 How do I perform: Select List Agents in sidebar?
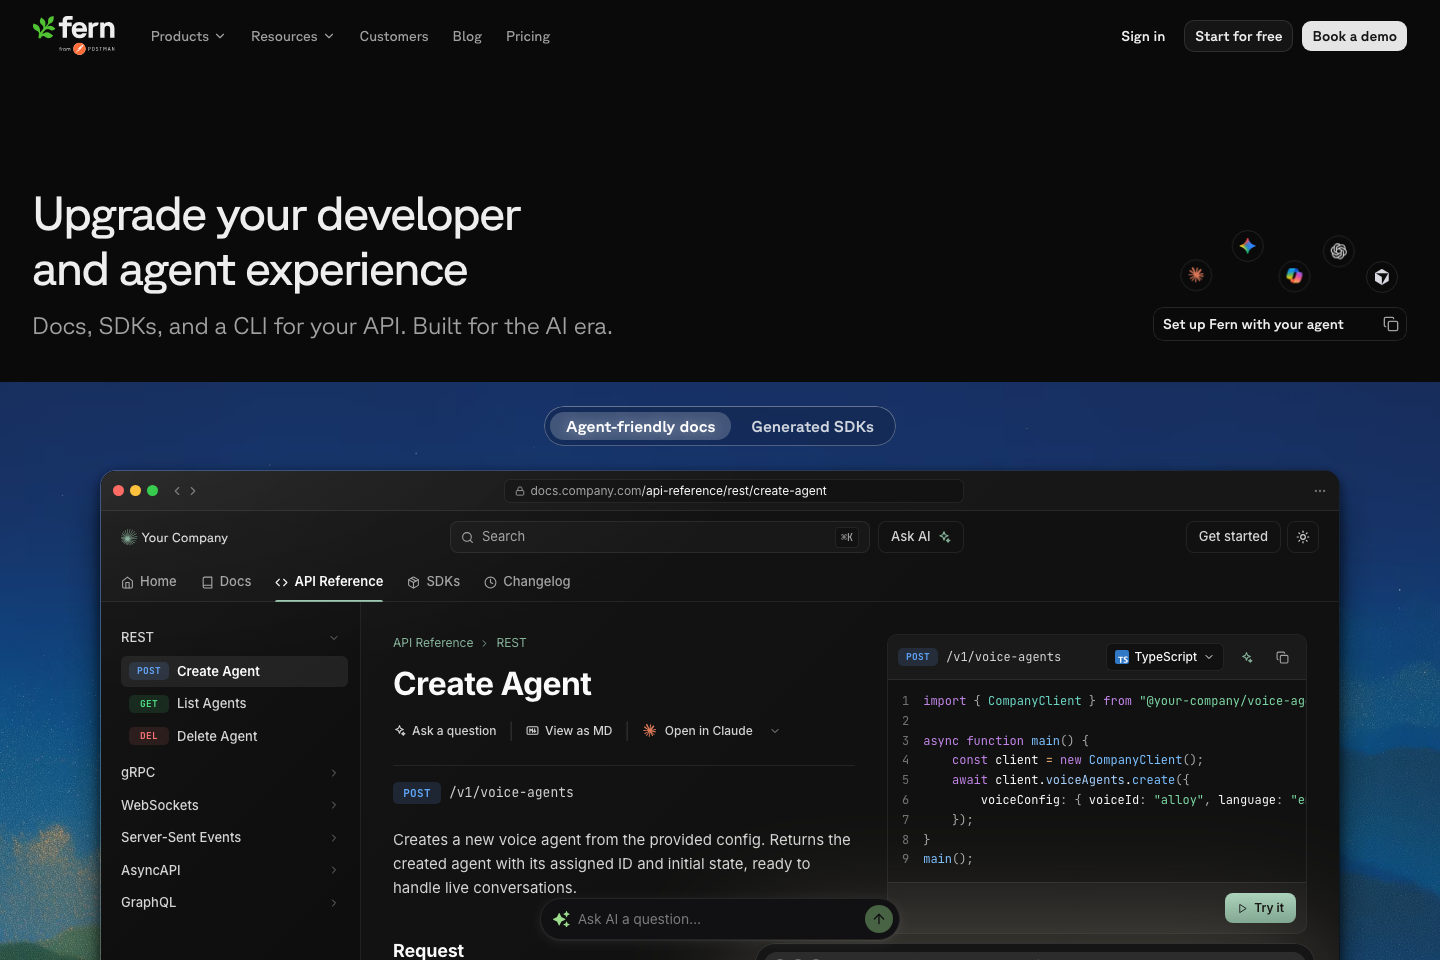[234, 704]
